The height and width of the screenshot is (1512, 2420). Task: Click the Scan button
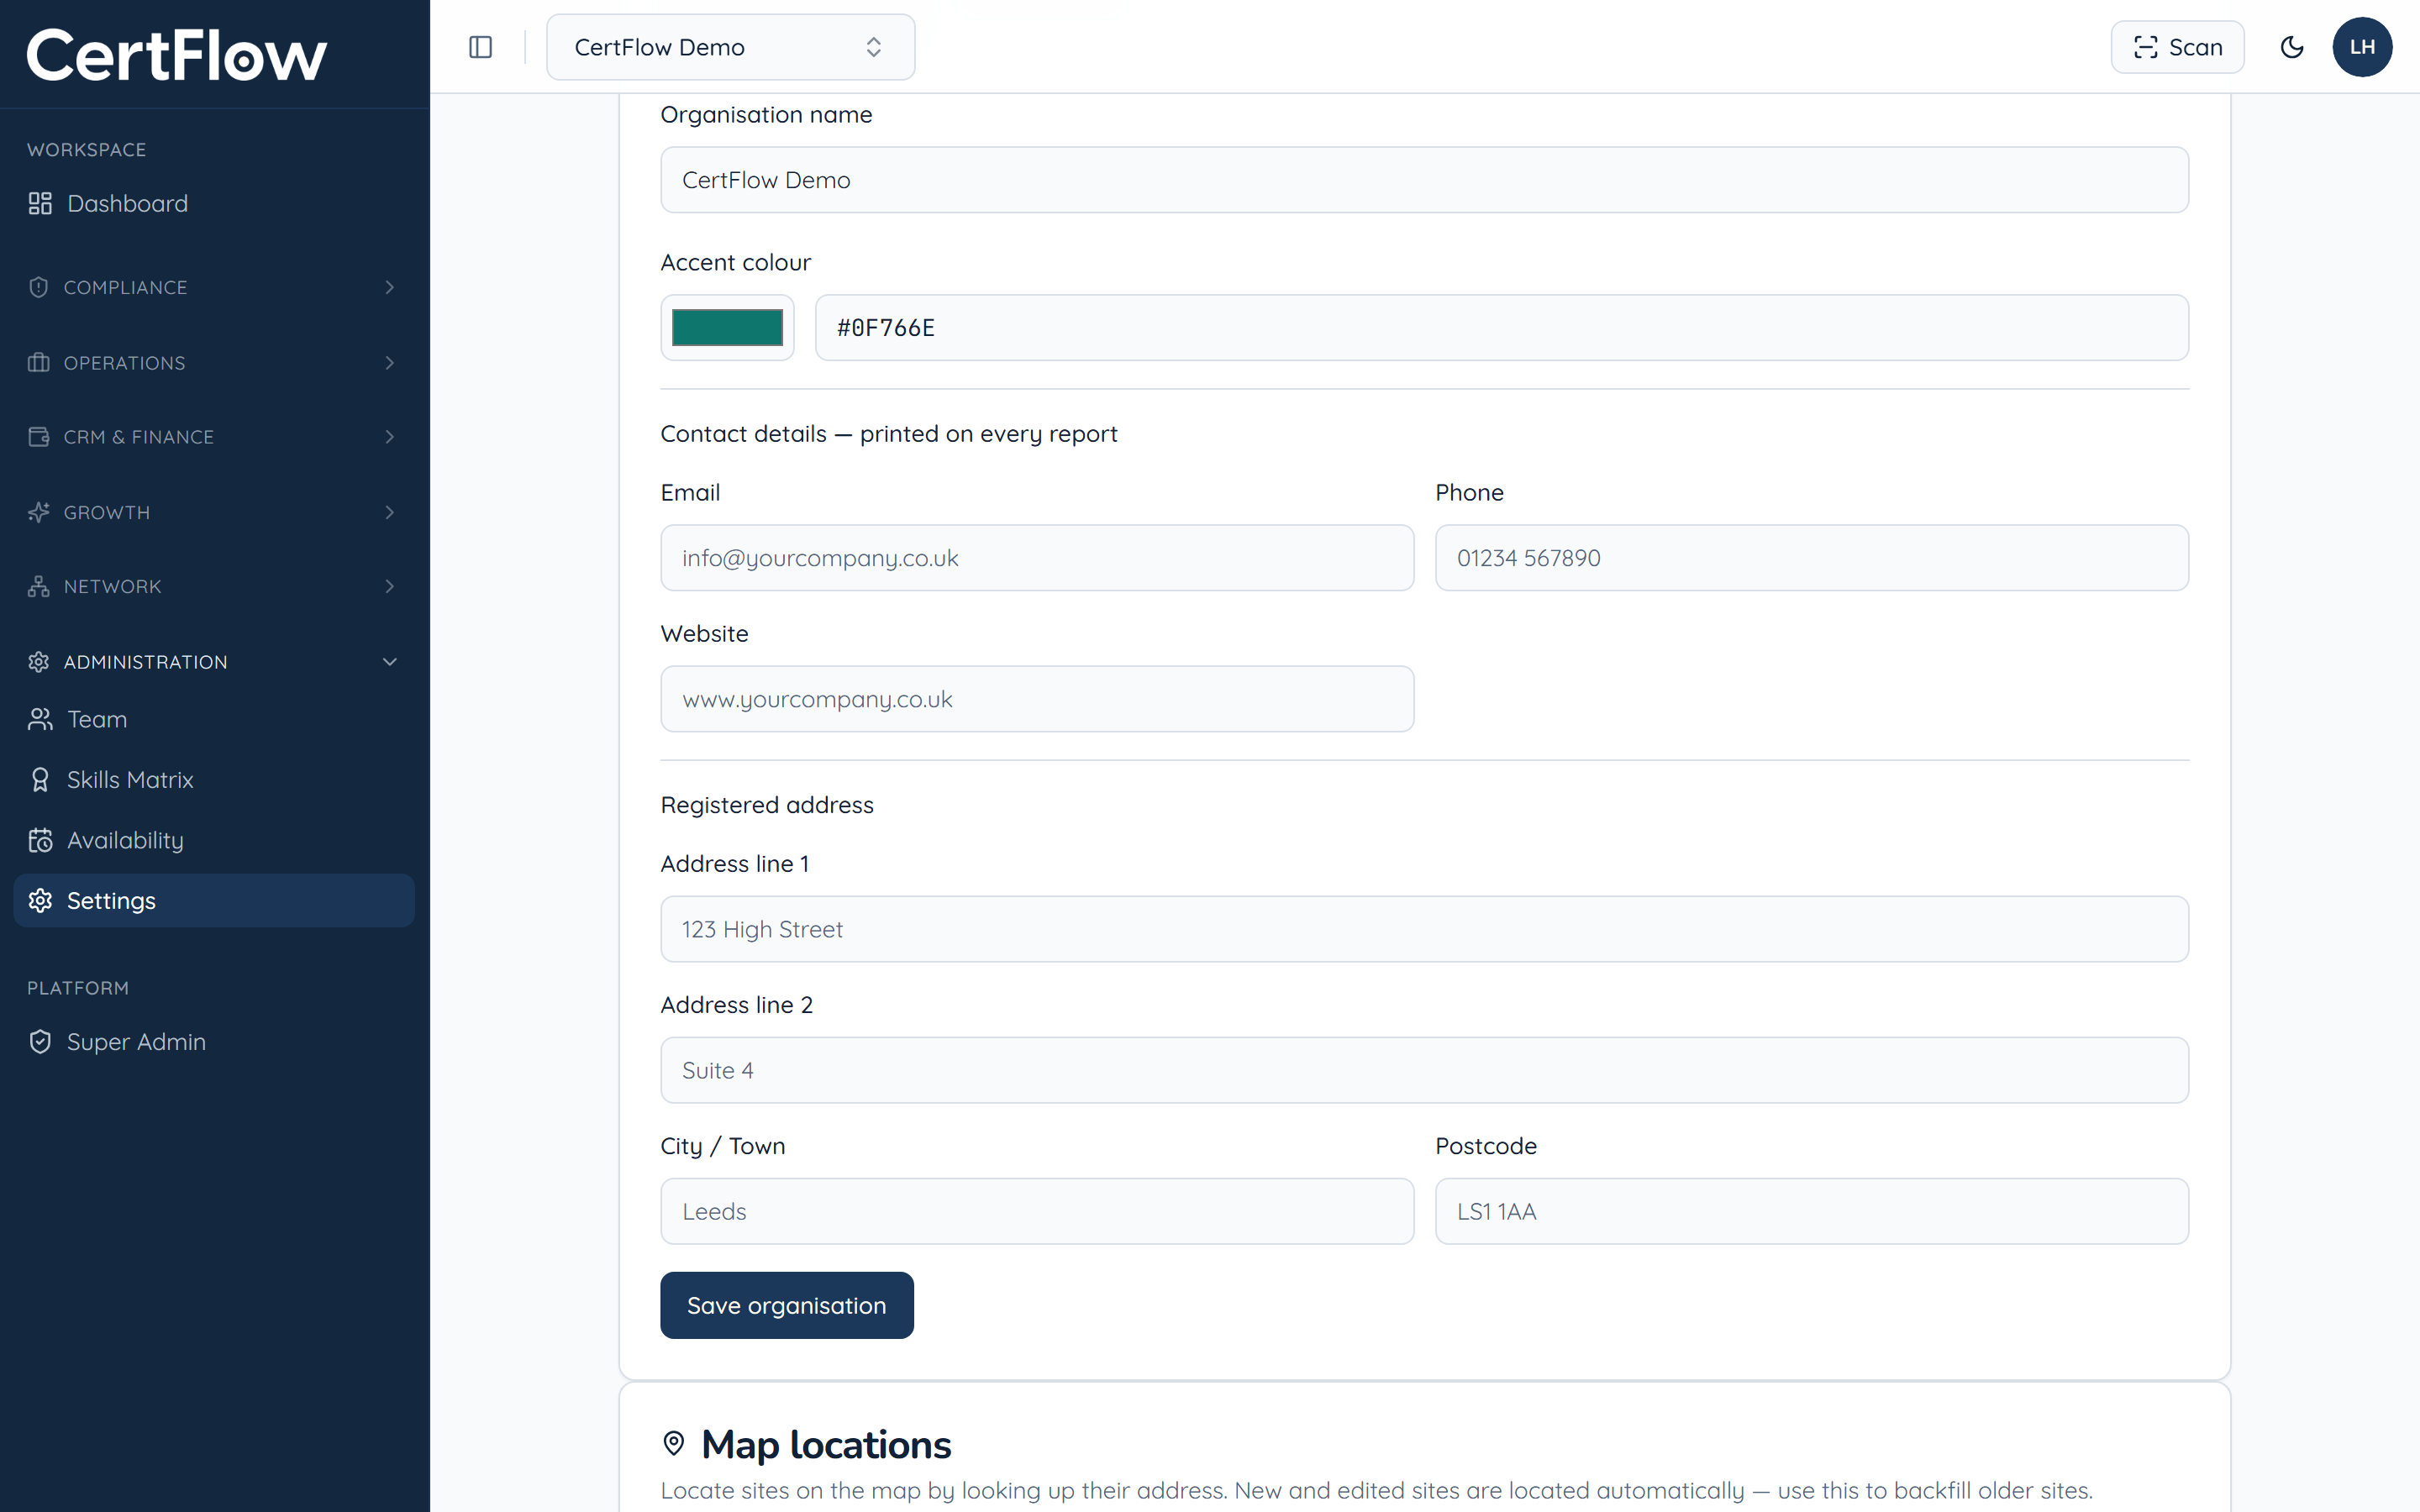tap(2177, 47)
